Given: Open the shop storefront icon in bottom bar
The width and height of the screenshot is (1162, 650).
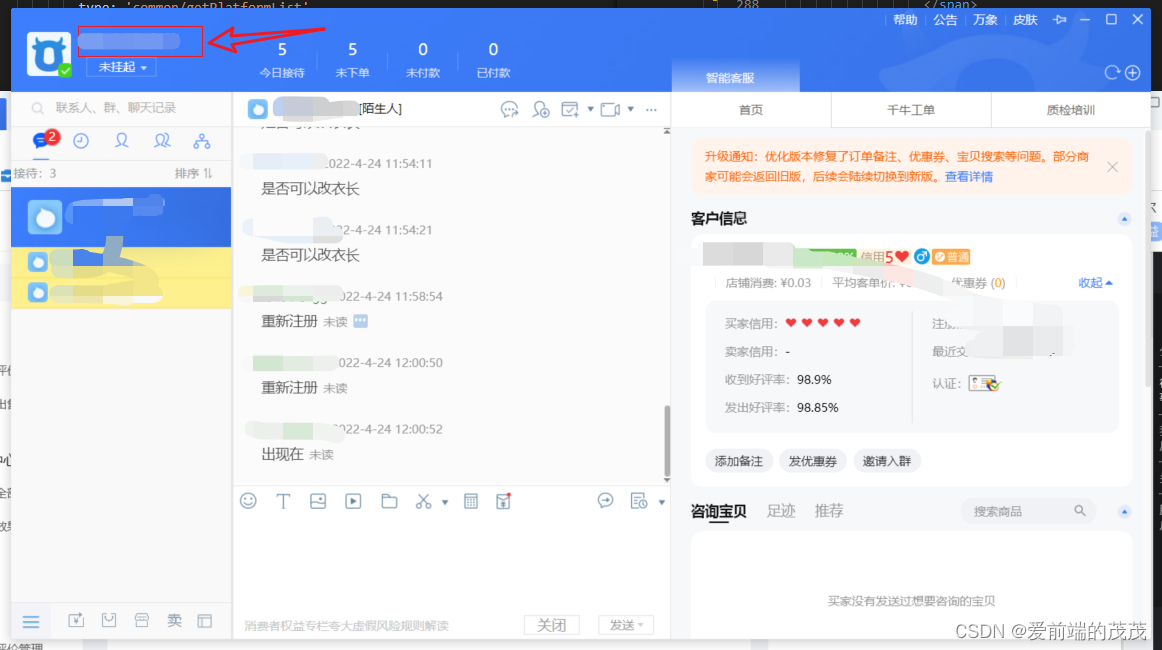Looking at the screenshot, I should (142, 620).
